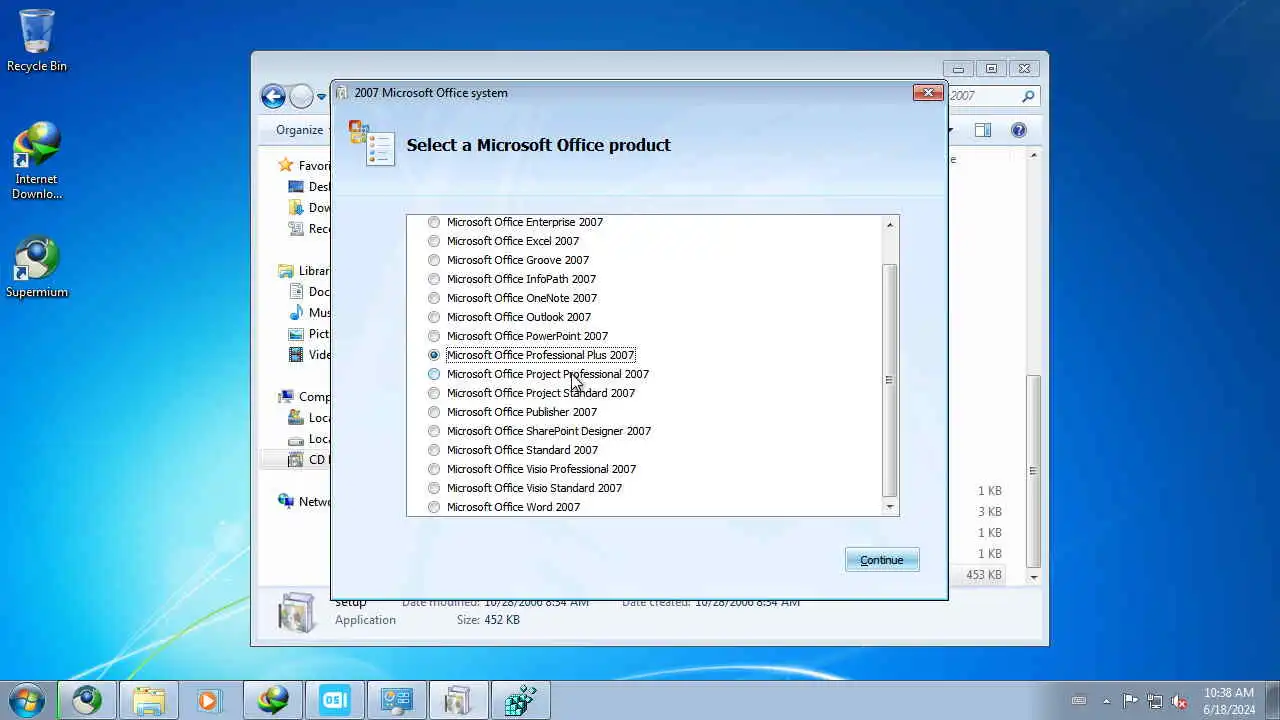1280x720 pixels.
Task: Pick Microsoft Office Outlook 2007 option
Action: (x=434, y=317)
